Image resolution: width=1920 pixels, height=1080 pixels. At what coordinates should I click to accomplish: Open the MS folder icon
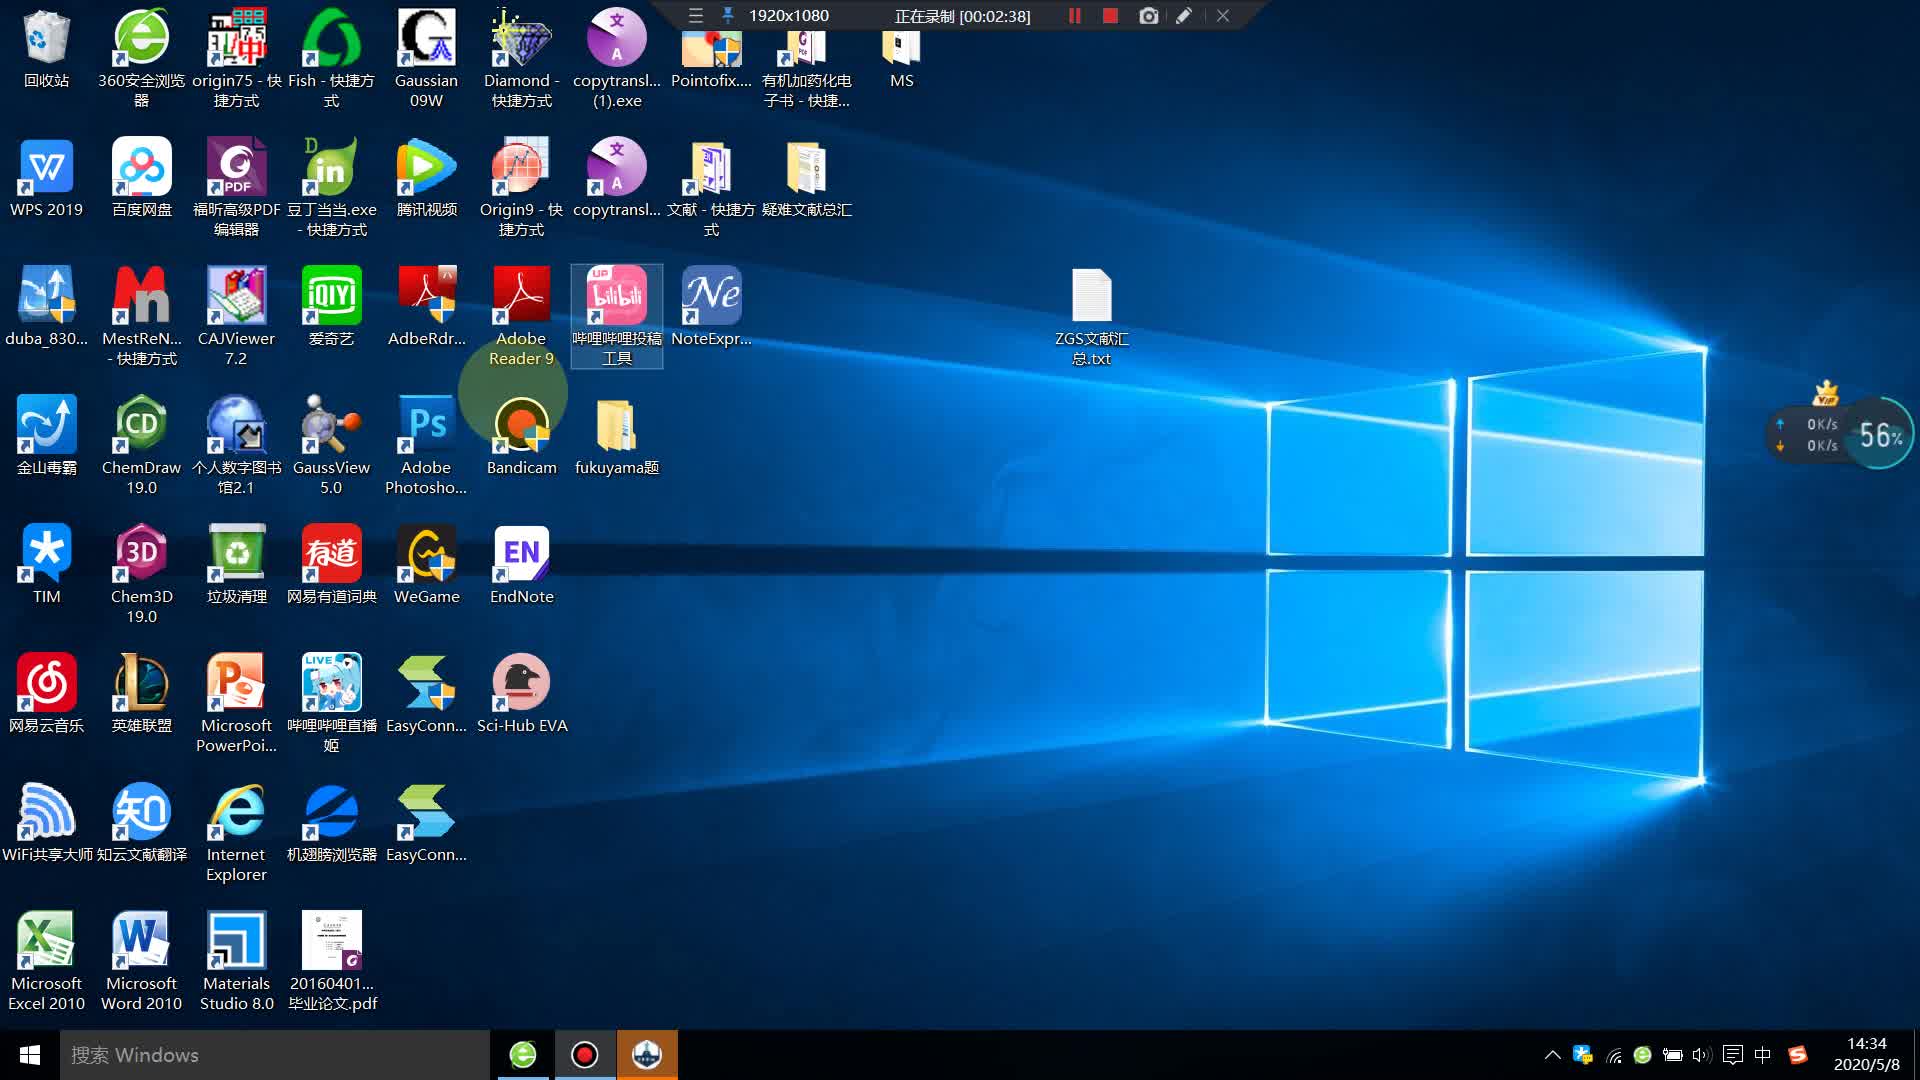901,48
